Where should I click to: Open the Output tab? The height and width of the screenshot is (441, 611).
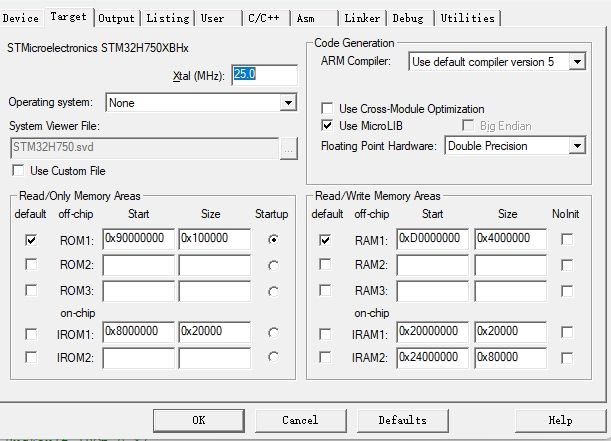click(x=116, y=18)
